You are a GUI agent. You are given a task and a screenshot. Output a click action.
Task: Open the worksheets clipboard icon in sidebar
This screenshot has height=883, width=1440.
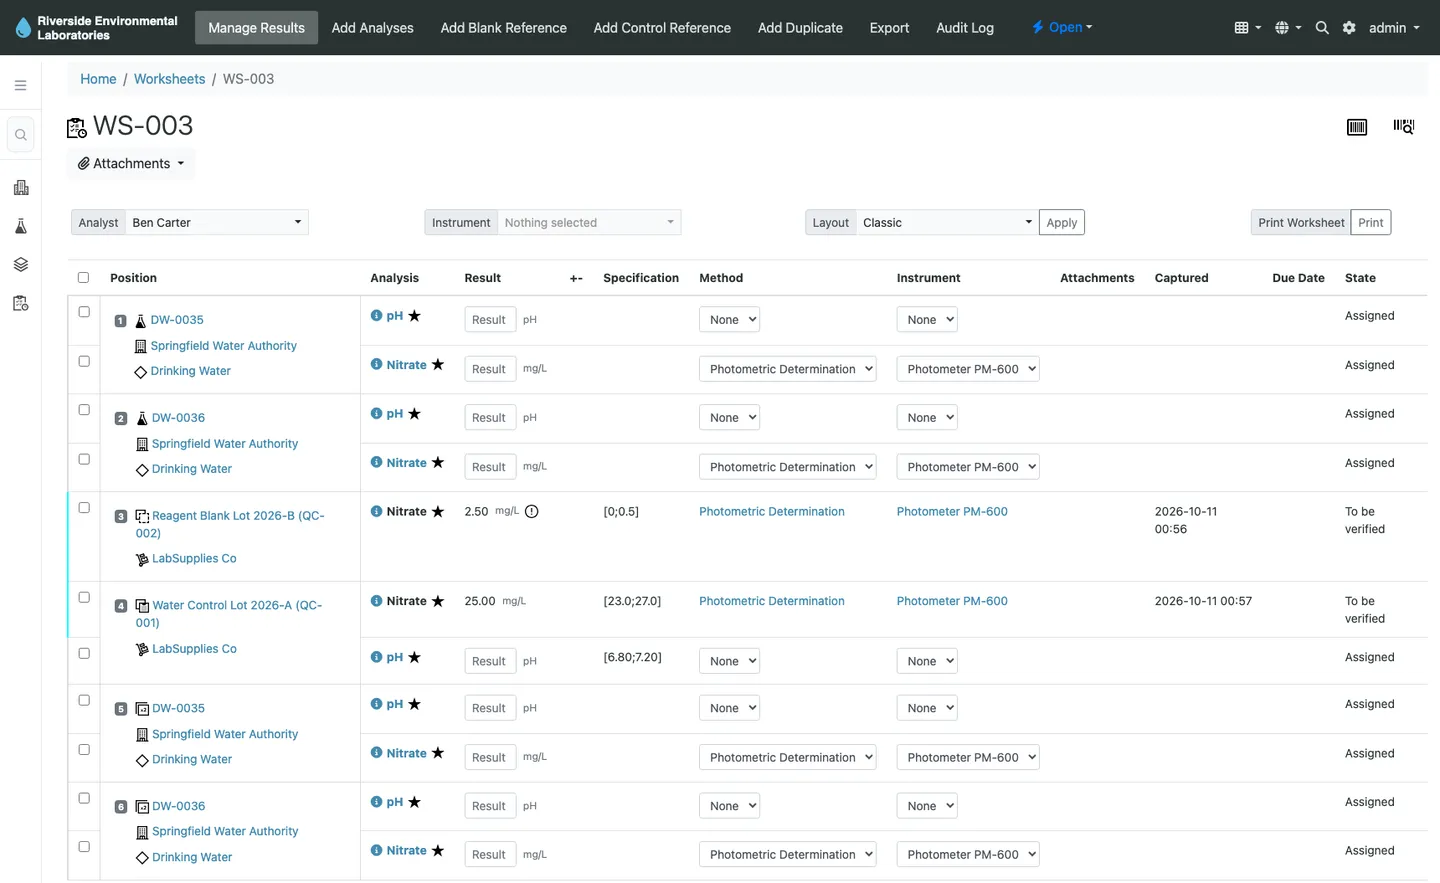(21, 303)
